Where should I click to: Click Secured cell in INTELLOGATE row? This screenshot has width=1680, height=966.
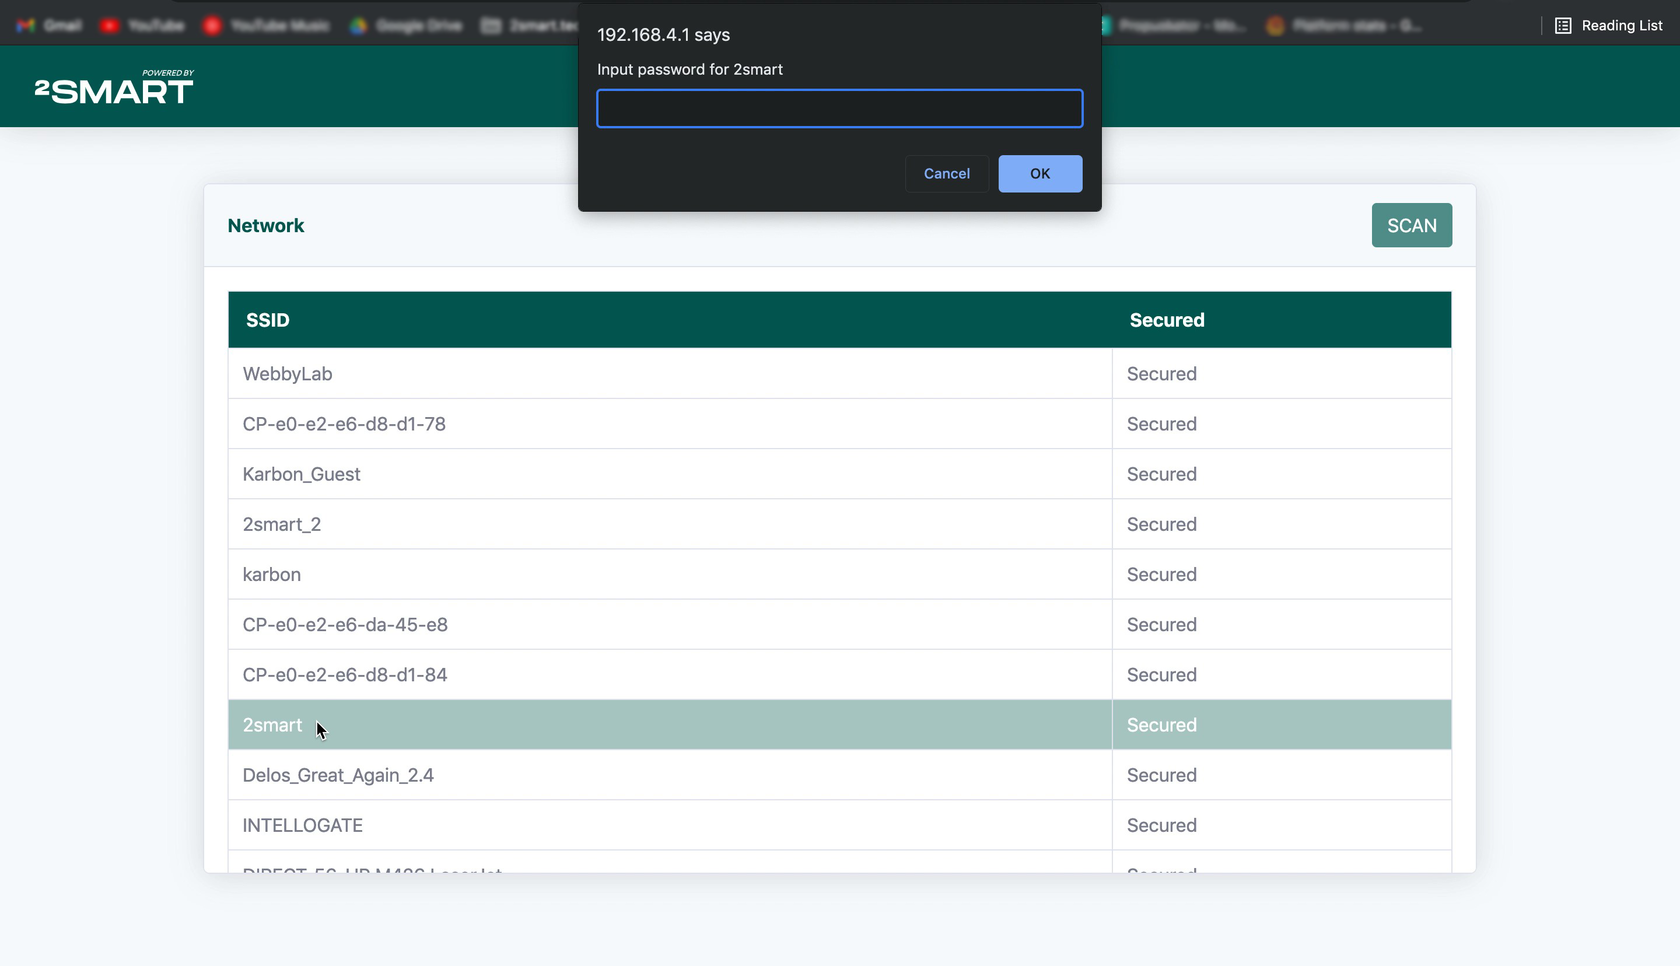(1282, 825)
